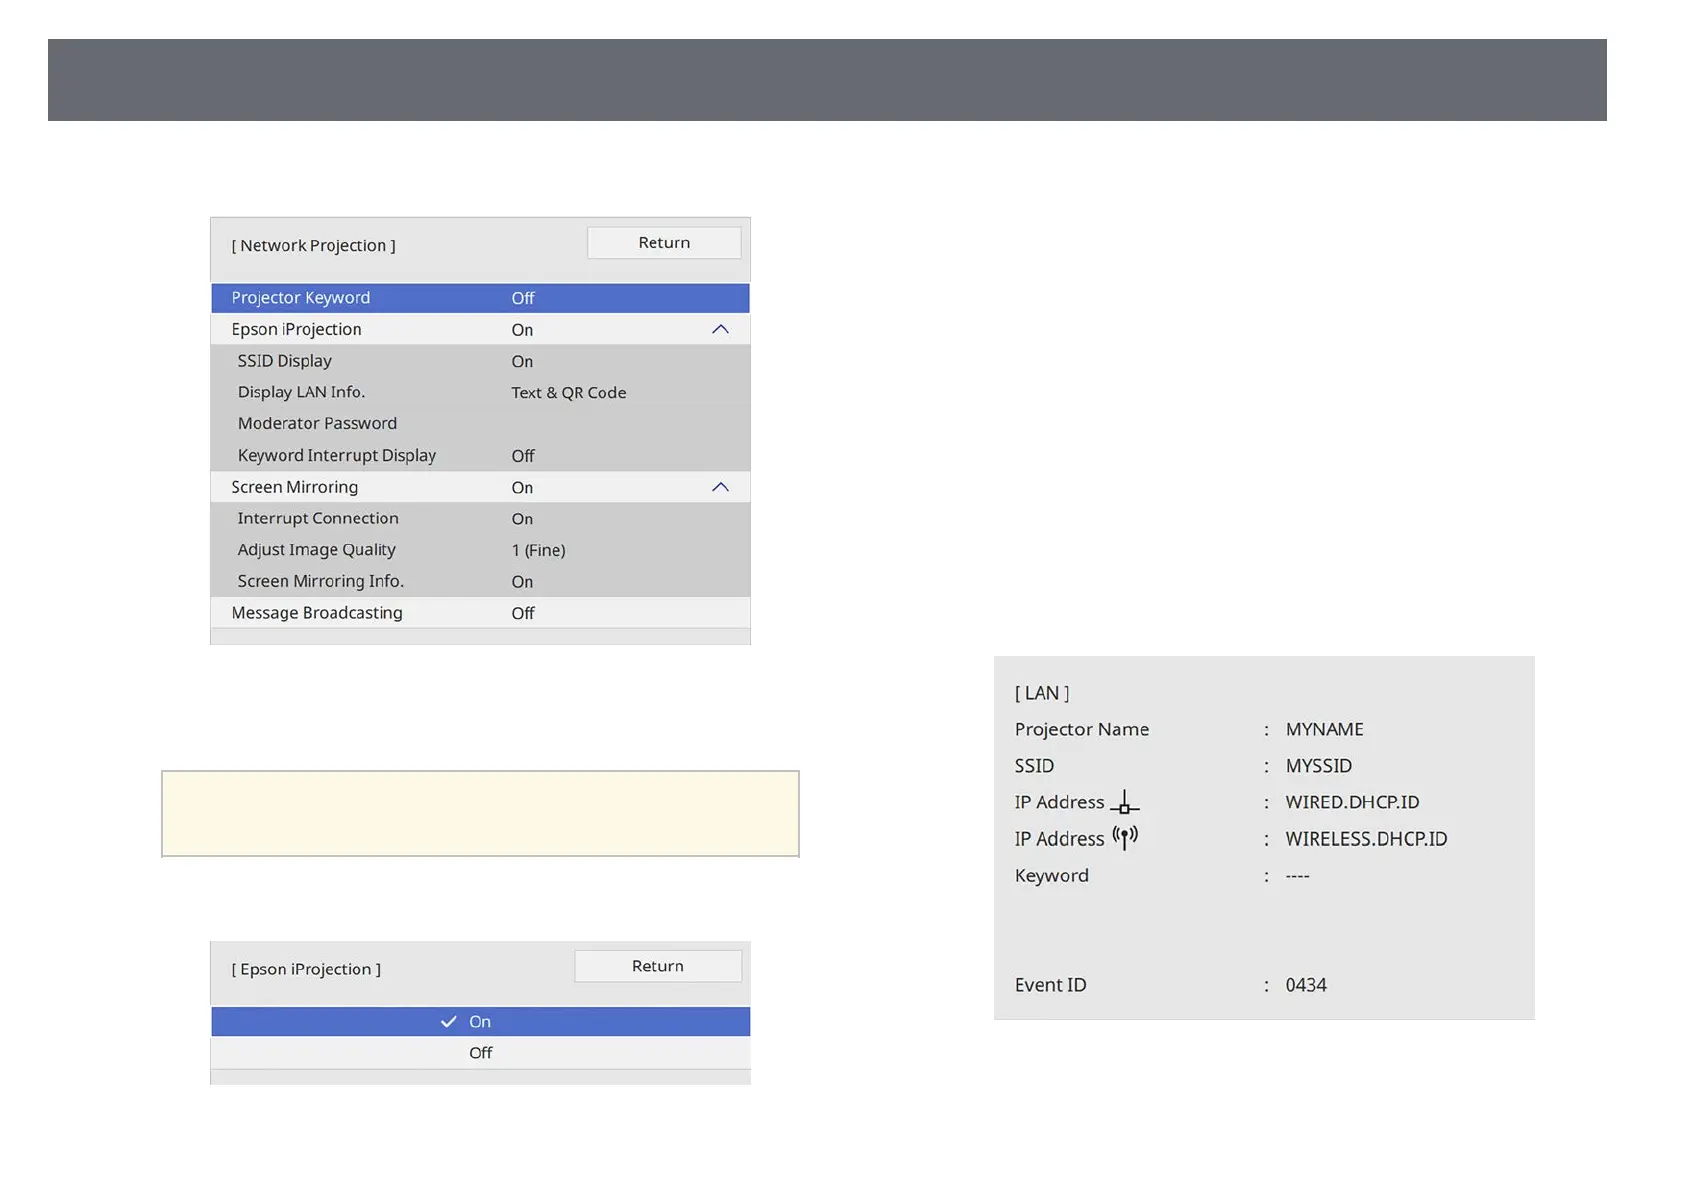Select the Message Broadcasting row
The width and height of the screenshot is (1684, 1190).
click(480, 613)
